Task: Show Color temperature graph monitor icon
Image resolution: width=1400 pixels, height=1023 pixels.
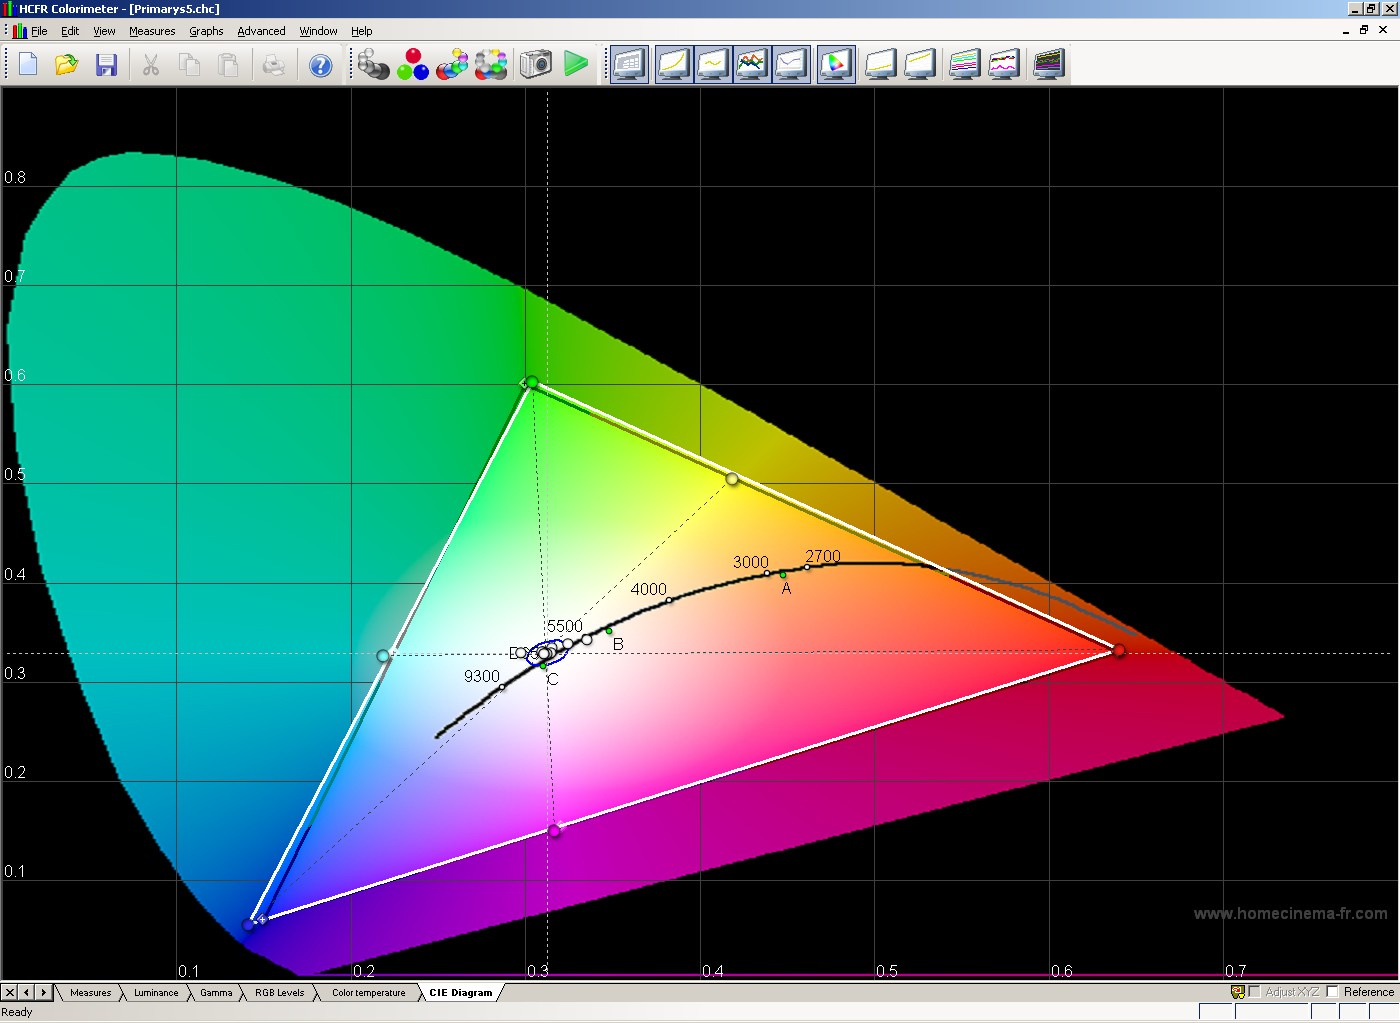Action: tap(791, 65)
